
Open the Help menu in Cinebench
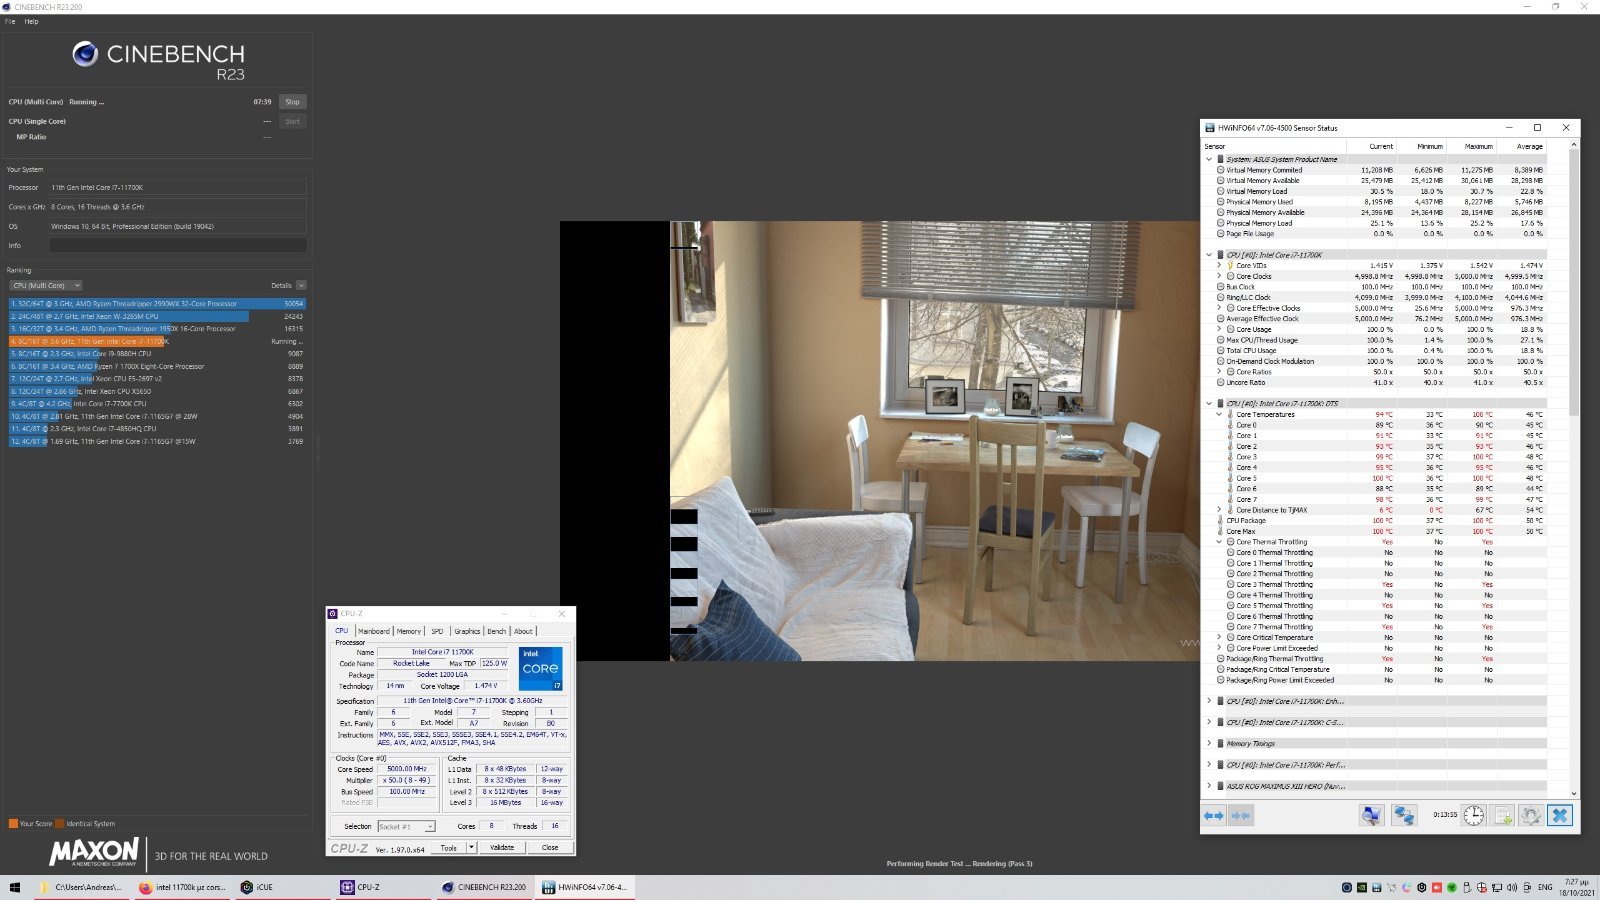31,21
